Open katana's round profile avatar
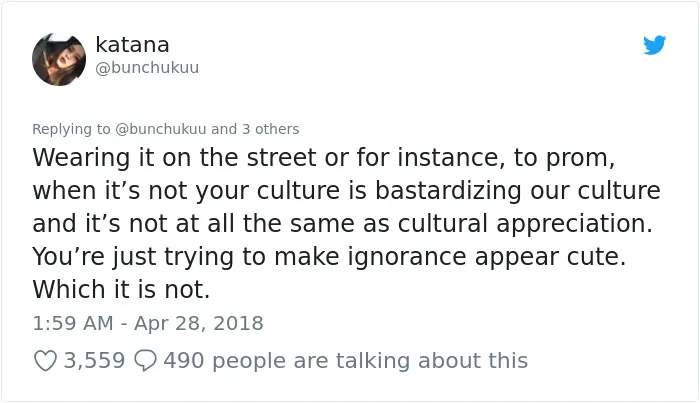 coord(59,59)
